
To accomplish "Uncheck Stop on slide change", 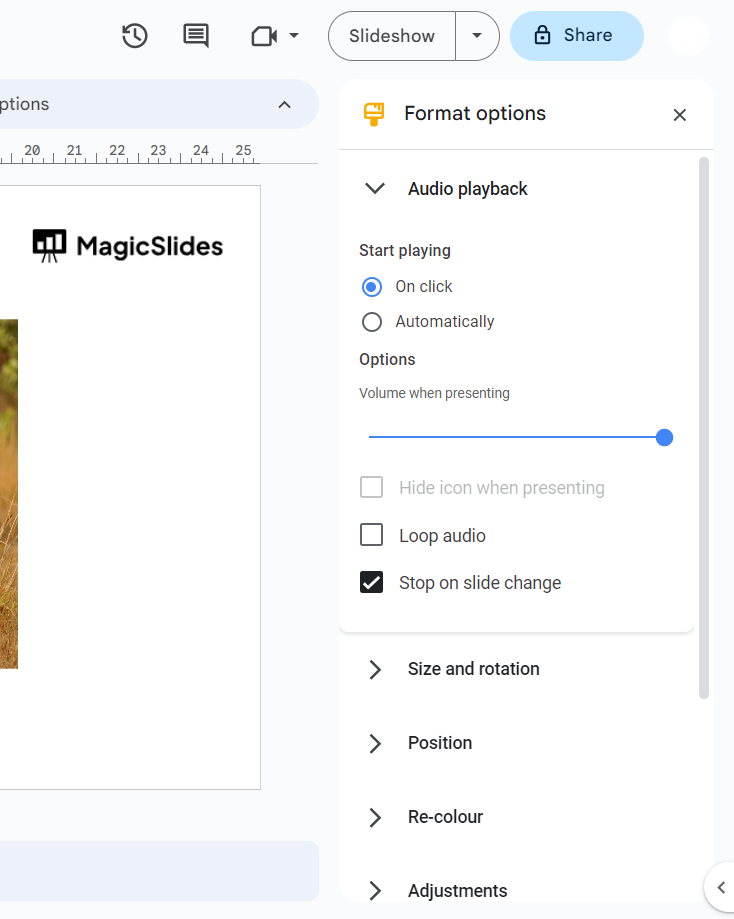I will point(372,583).
